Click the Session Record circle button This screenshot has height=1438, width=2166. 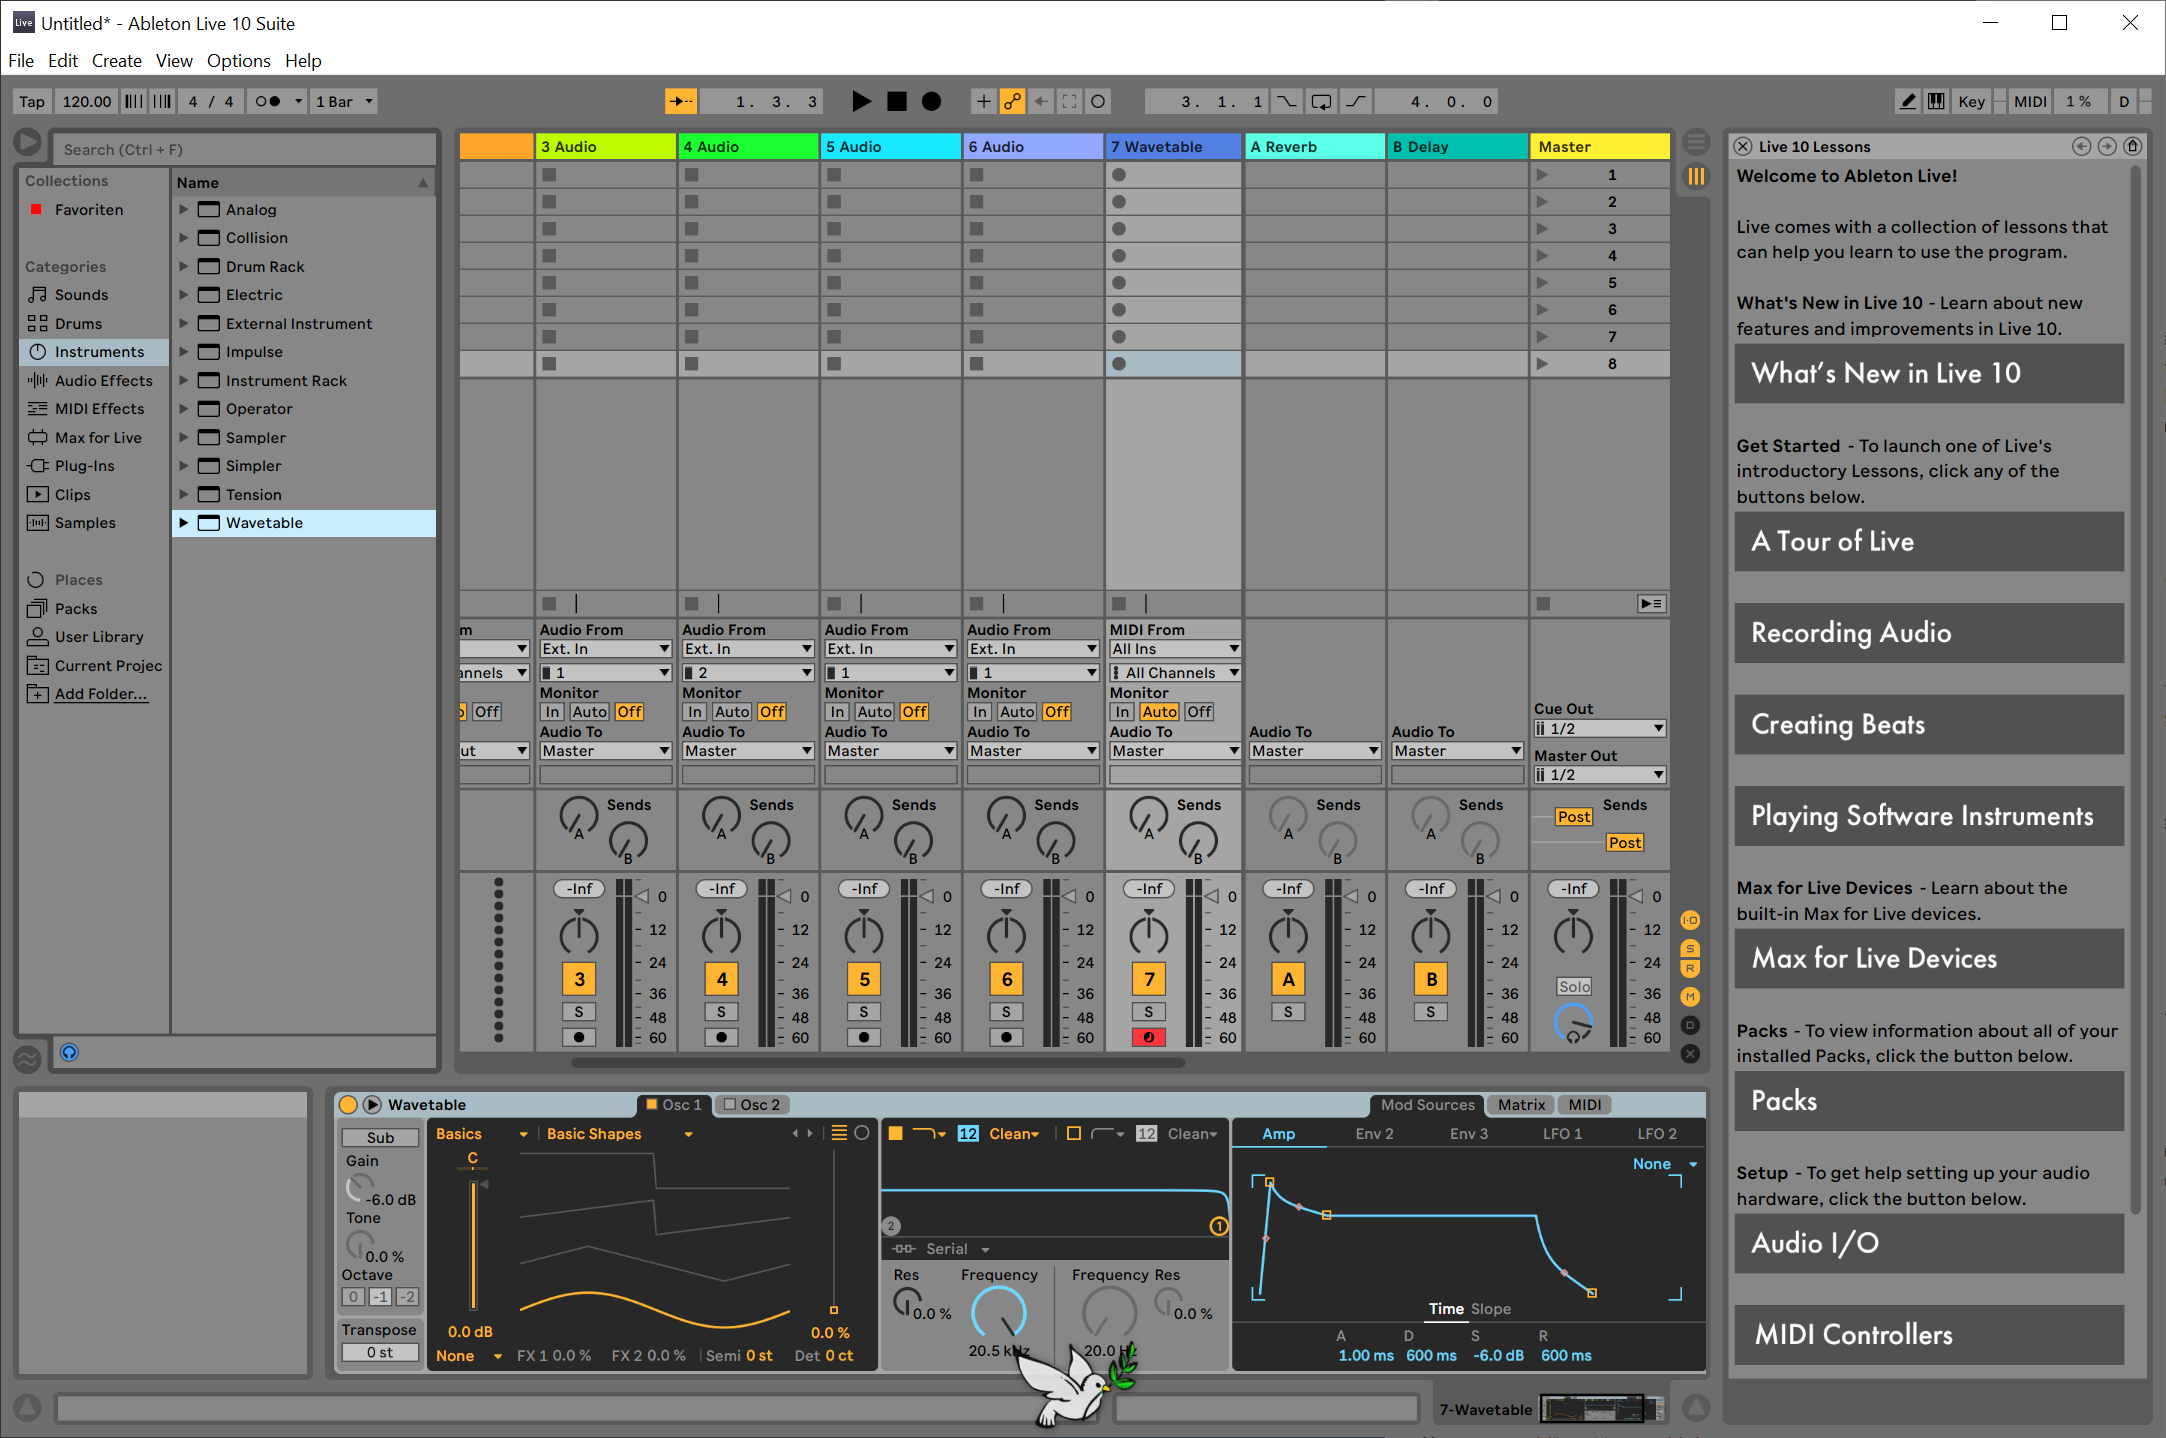[1098, 102]
